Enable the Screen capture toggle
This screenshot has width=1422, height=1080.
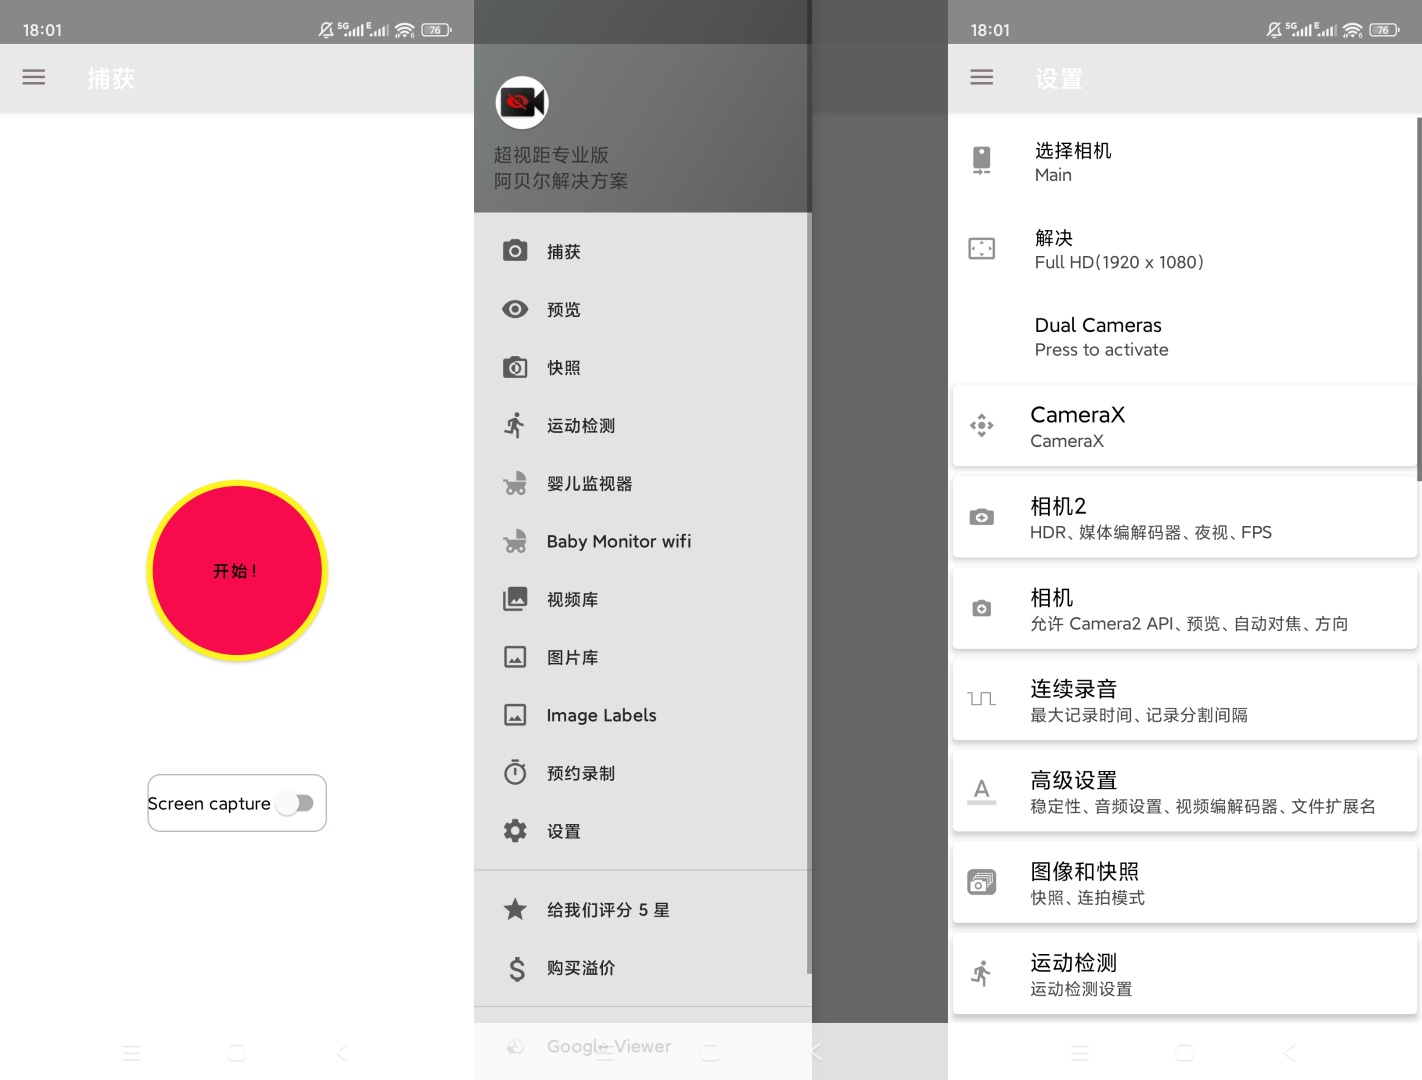(x=296, y=803)
